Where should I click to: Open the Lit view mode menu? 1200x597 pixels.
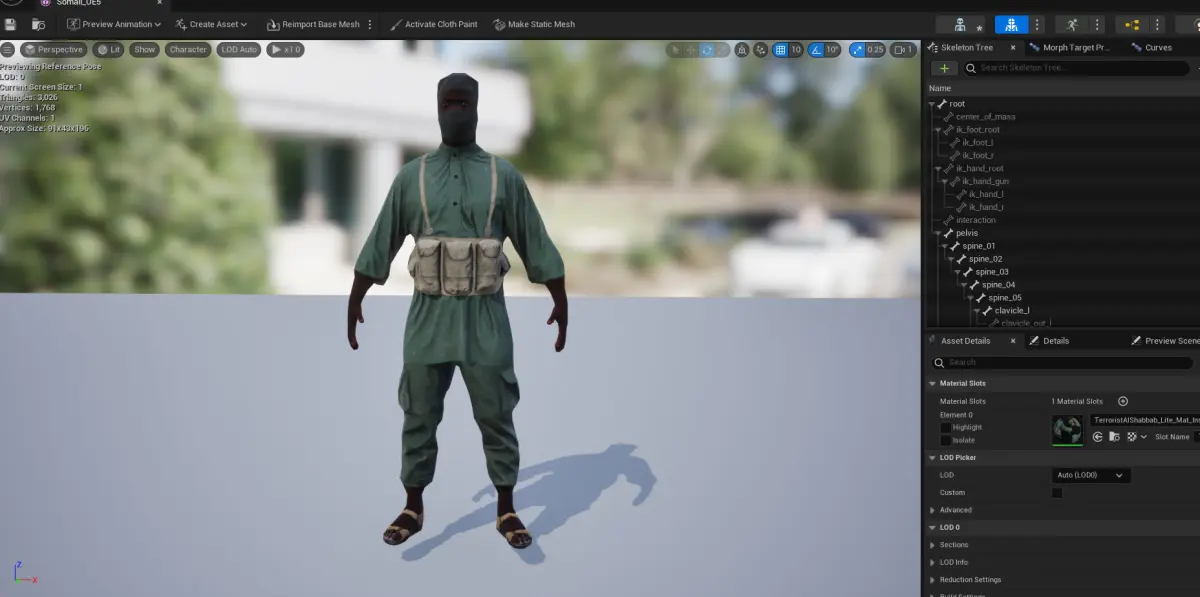click(108, 49)
